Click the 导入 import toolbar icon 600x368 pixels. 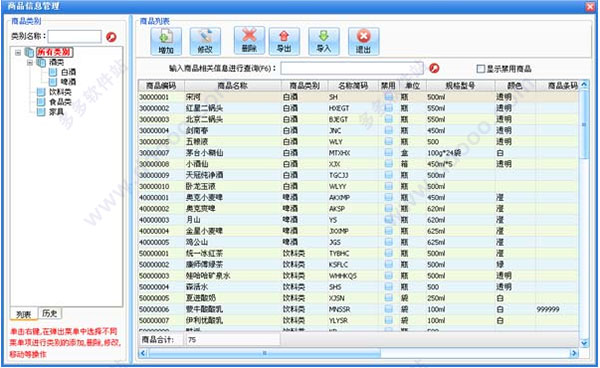(324, 41)
